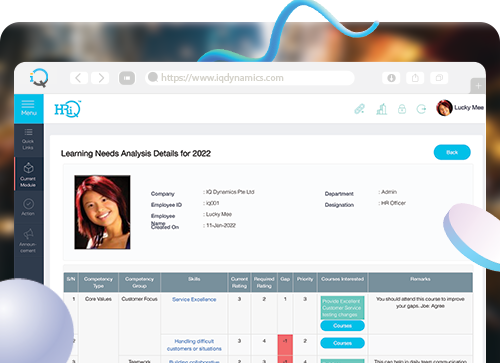Open a new browser tab with plus
Viewport: 500px width, 363px height.
(478, 86)
